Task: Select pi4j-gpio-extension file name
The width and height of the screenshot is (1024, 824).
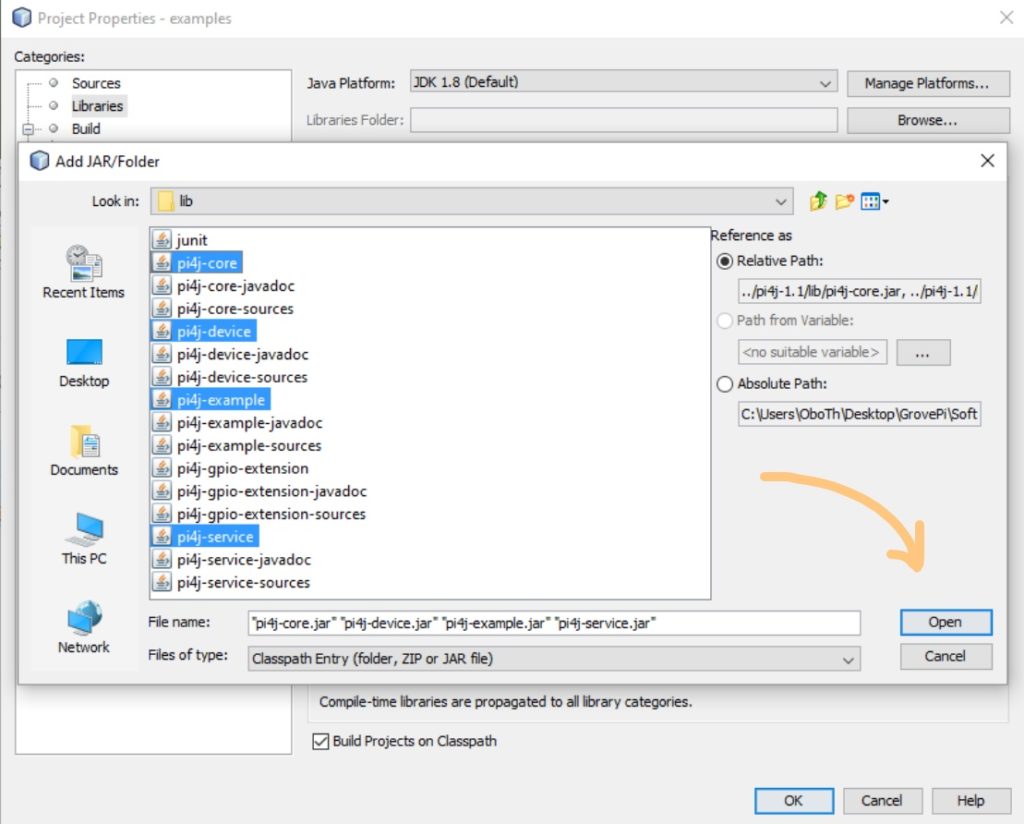Action: 242,469
